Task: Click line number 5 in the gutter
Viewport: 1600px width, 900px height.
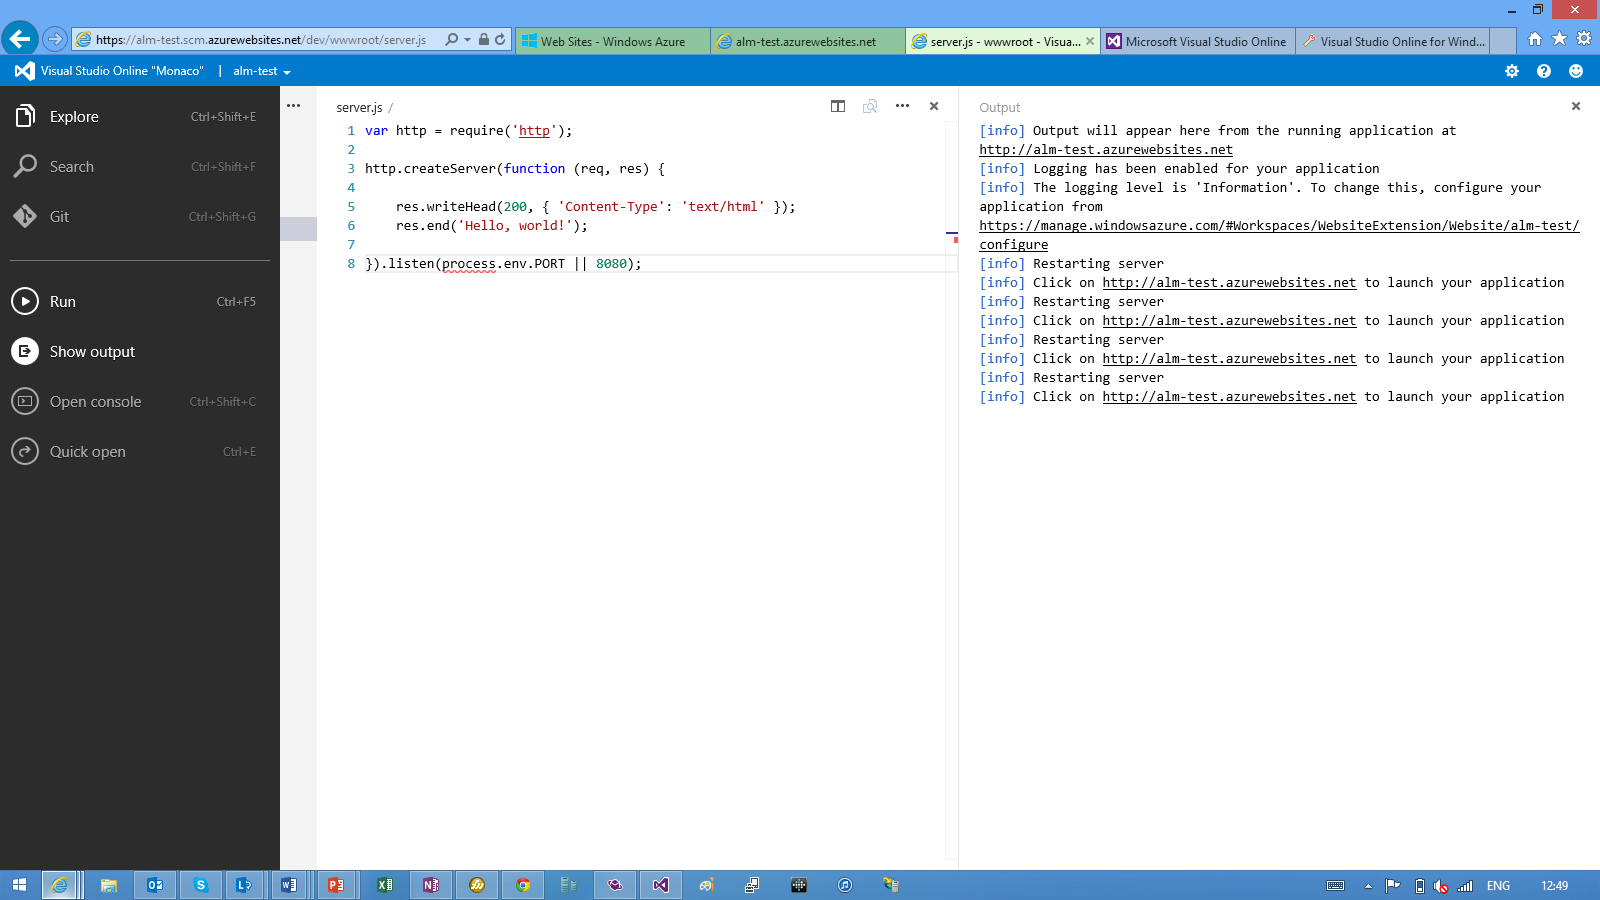Action: pos(351,207)
